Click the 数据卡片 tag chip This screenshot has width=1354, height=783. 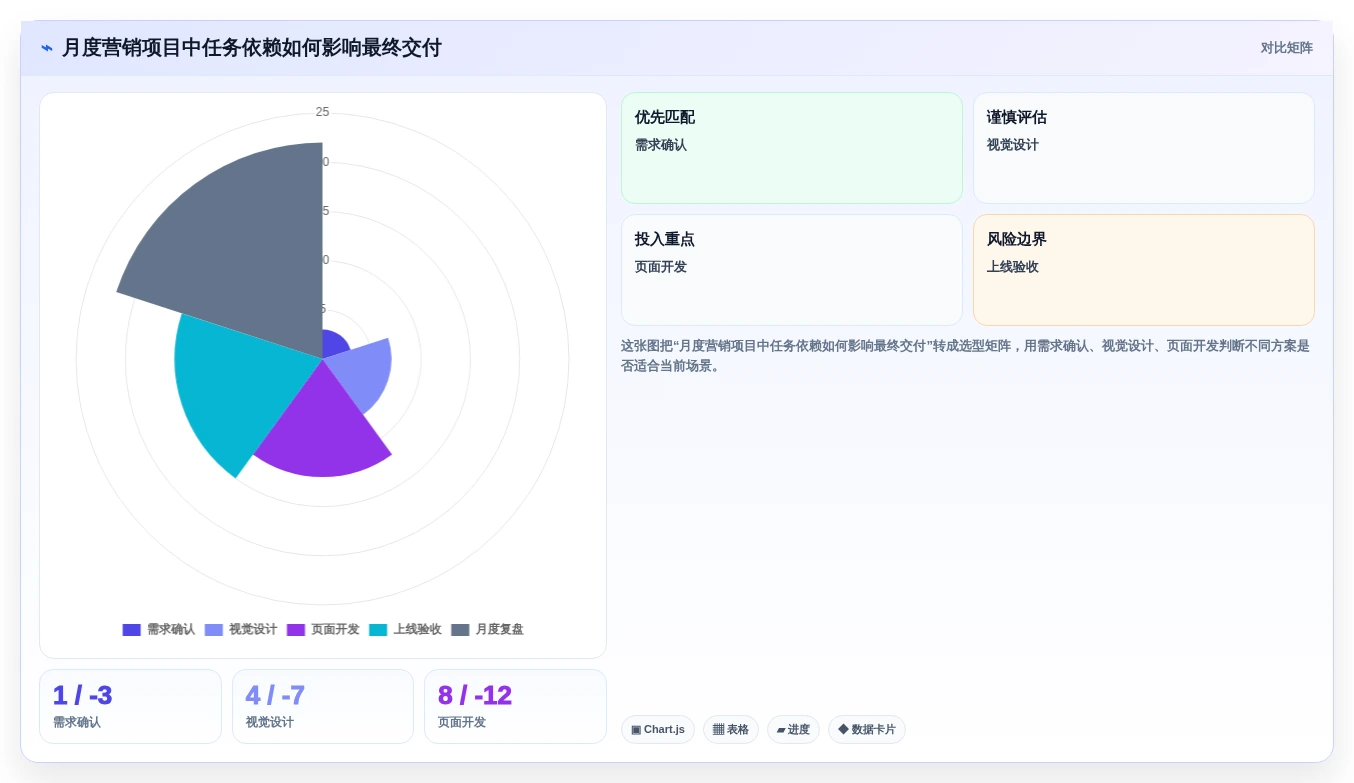tap(867, 730)
